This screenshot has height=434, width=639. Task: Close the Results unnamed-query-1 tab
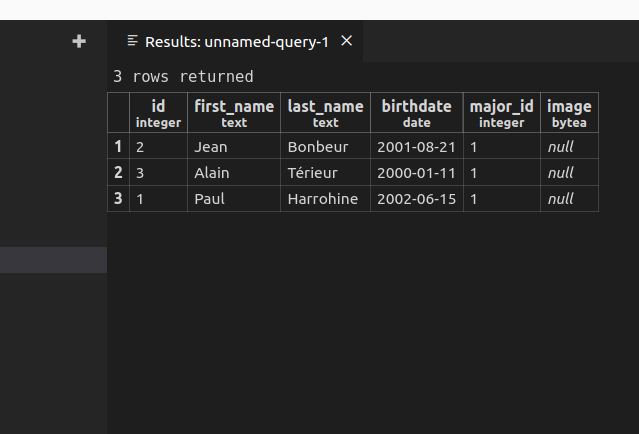346,41
